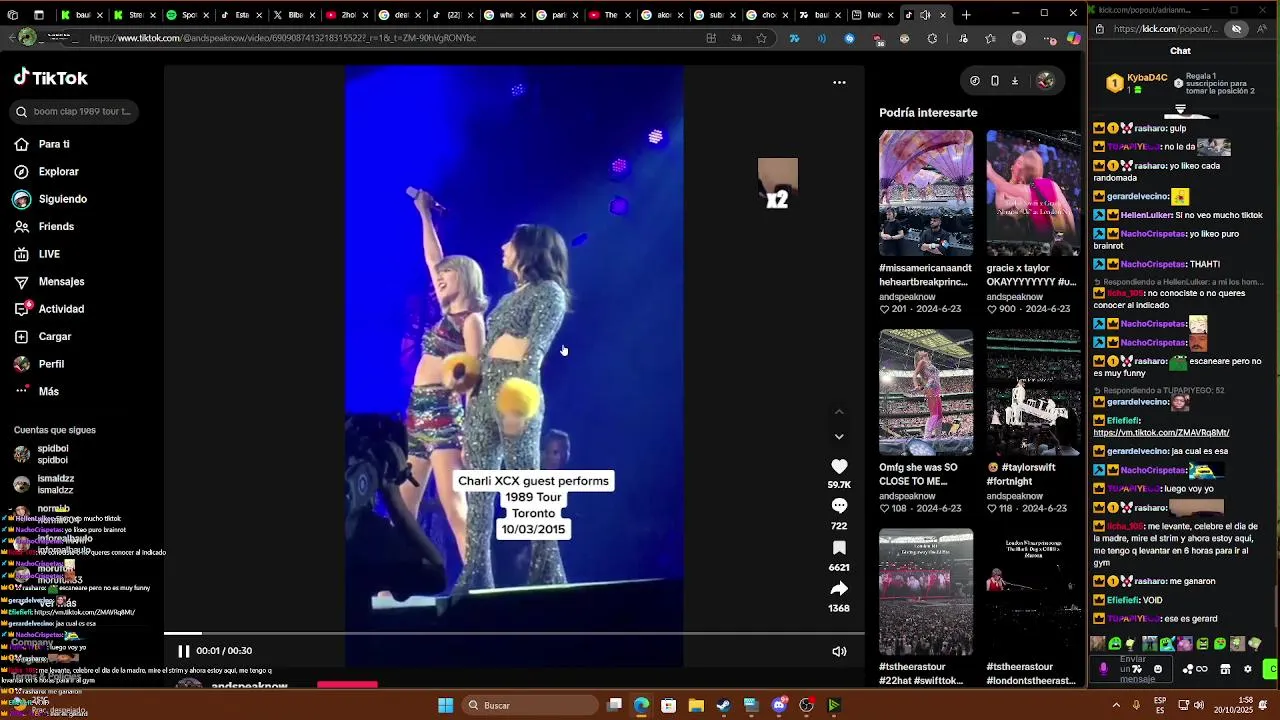Go to next video with down chevron
Screen dimensions: 1280x720
(839, 437)
